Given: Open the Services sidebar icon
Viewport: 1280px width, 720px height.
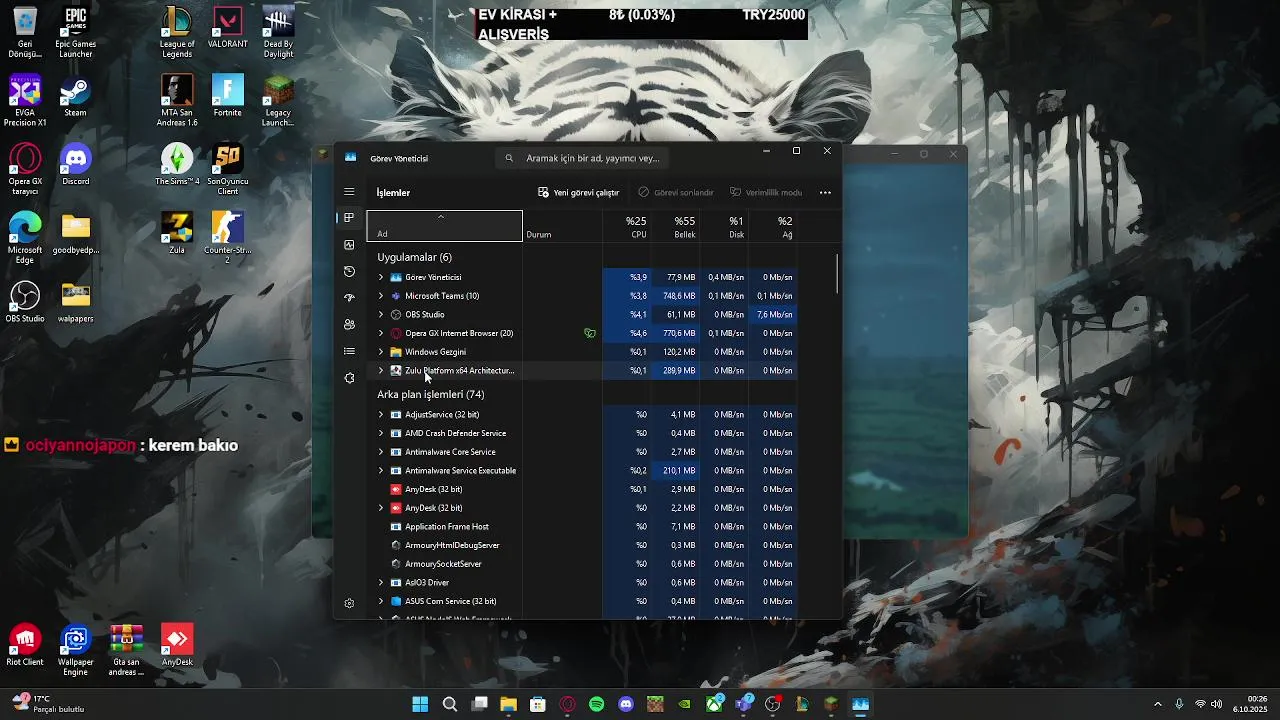Looking at the screenshot, I should tap(349, 378).
